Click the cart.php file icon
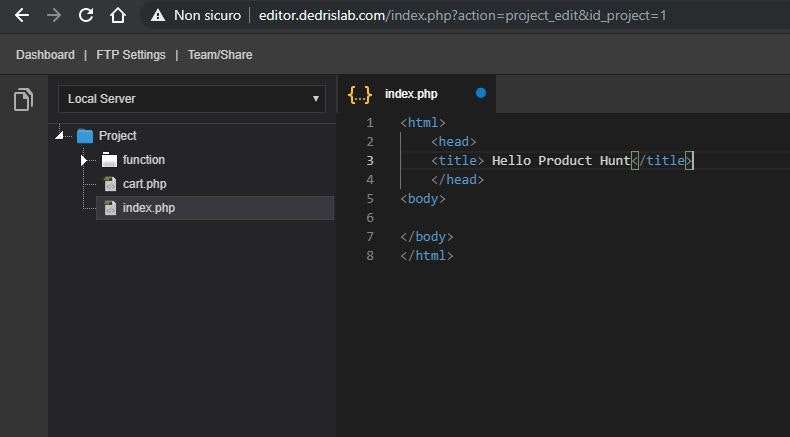The height and width of the screenshot is (437, 790). click(110, 184)
